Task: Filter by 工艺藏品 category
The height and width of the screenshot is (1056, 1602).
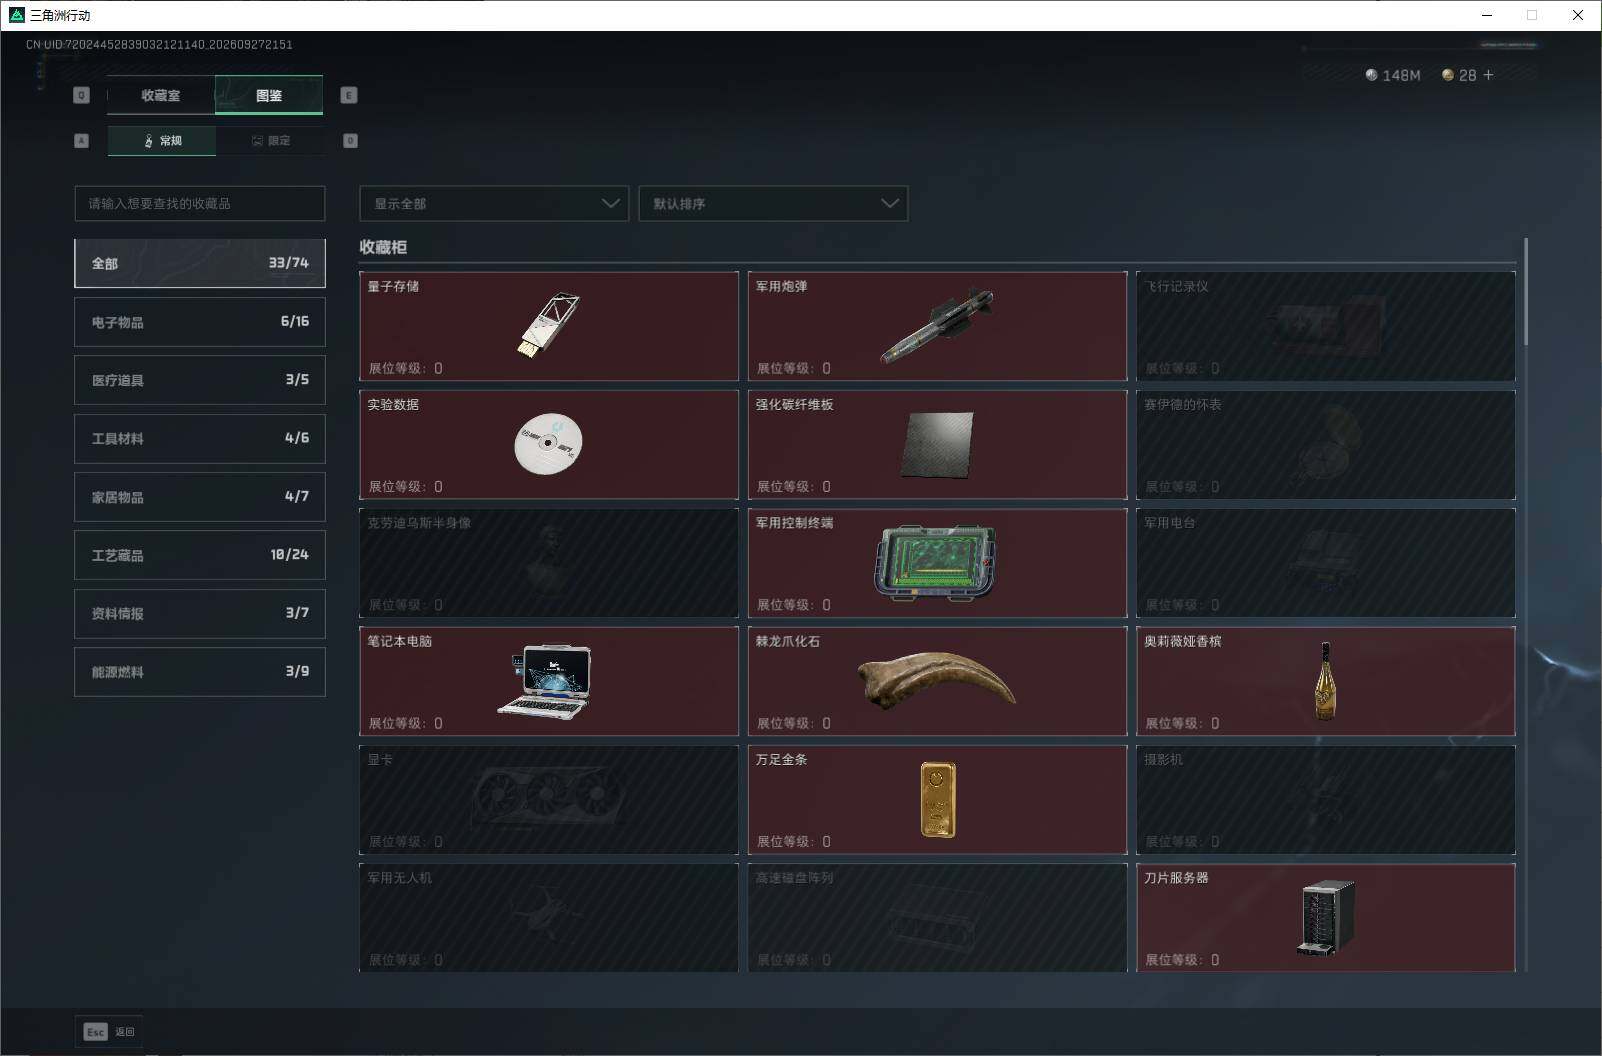Action: (200, 555)
